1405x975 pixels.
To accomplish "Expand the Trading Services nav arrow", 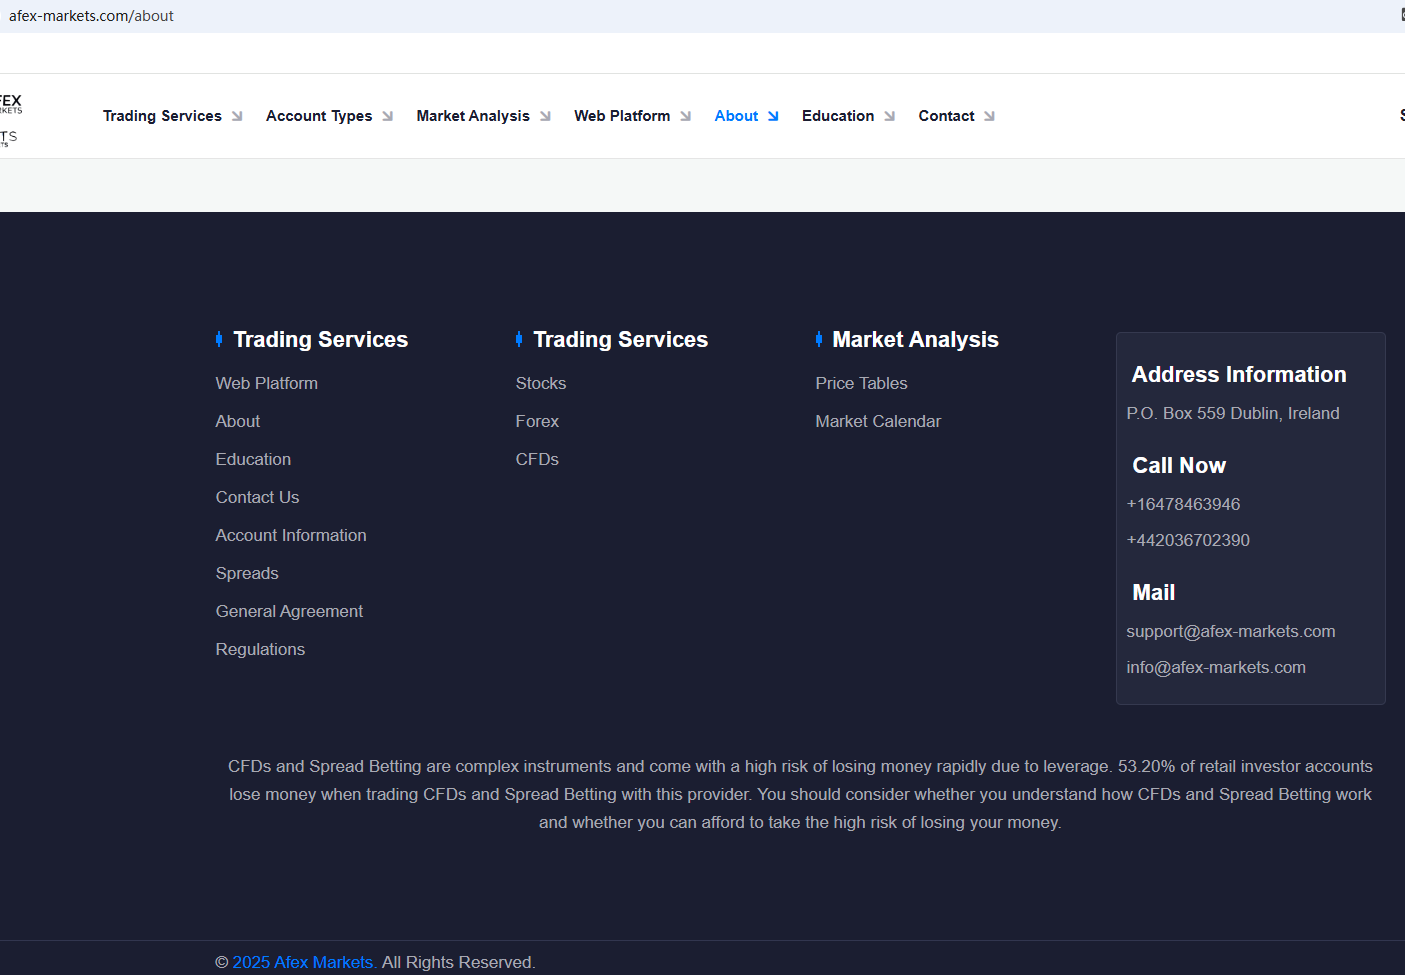I will (237, 116).
